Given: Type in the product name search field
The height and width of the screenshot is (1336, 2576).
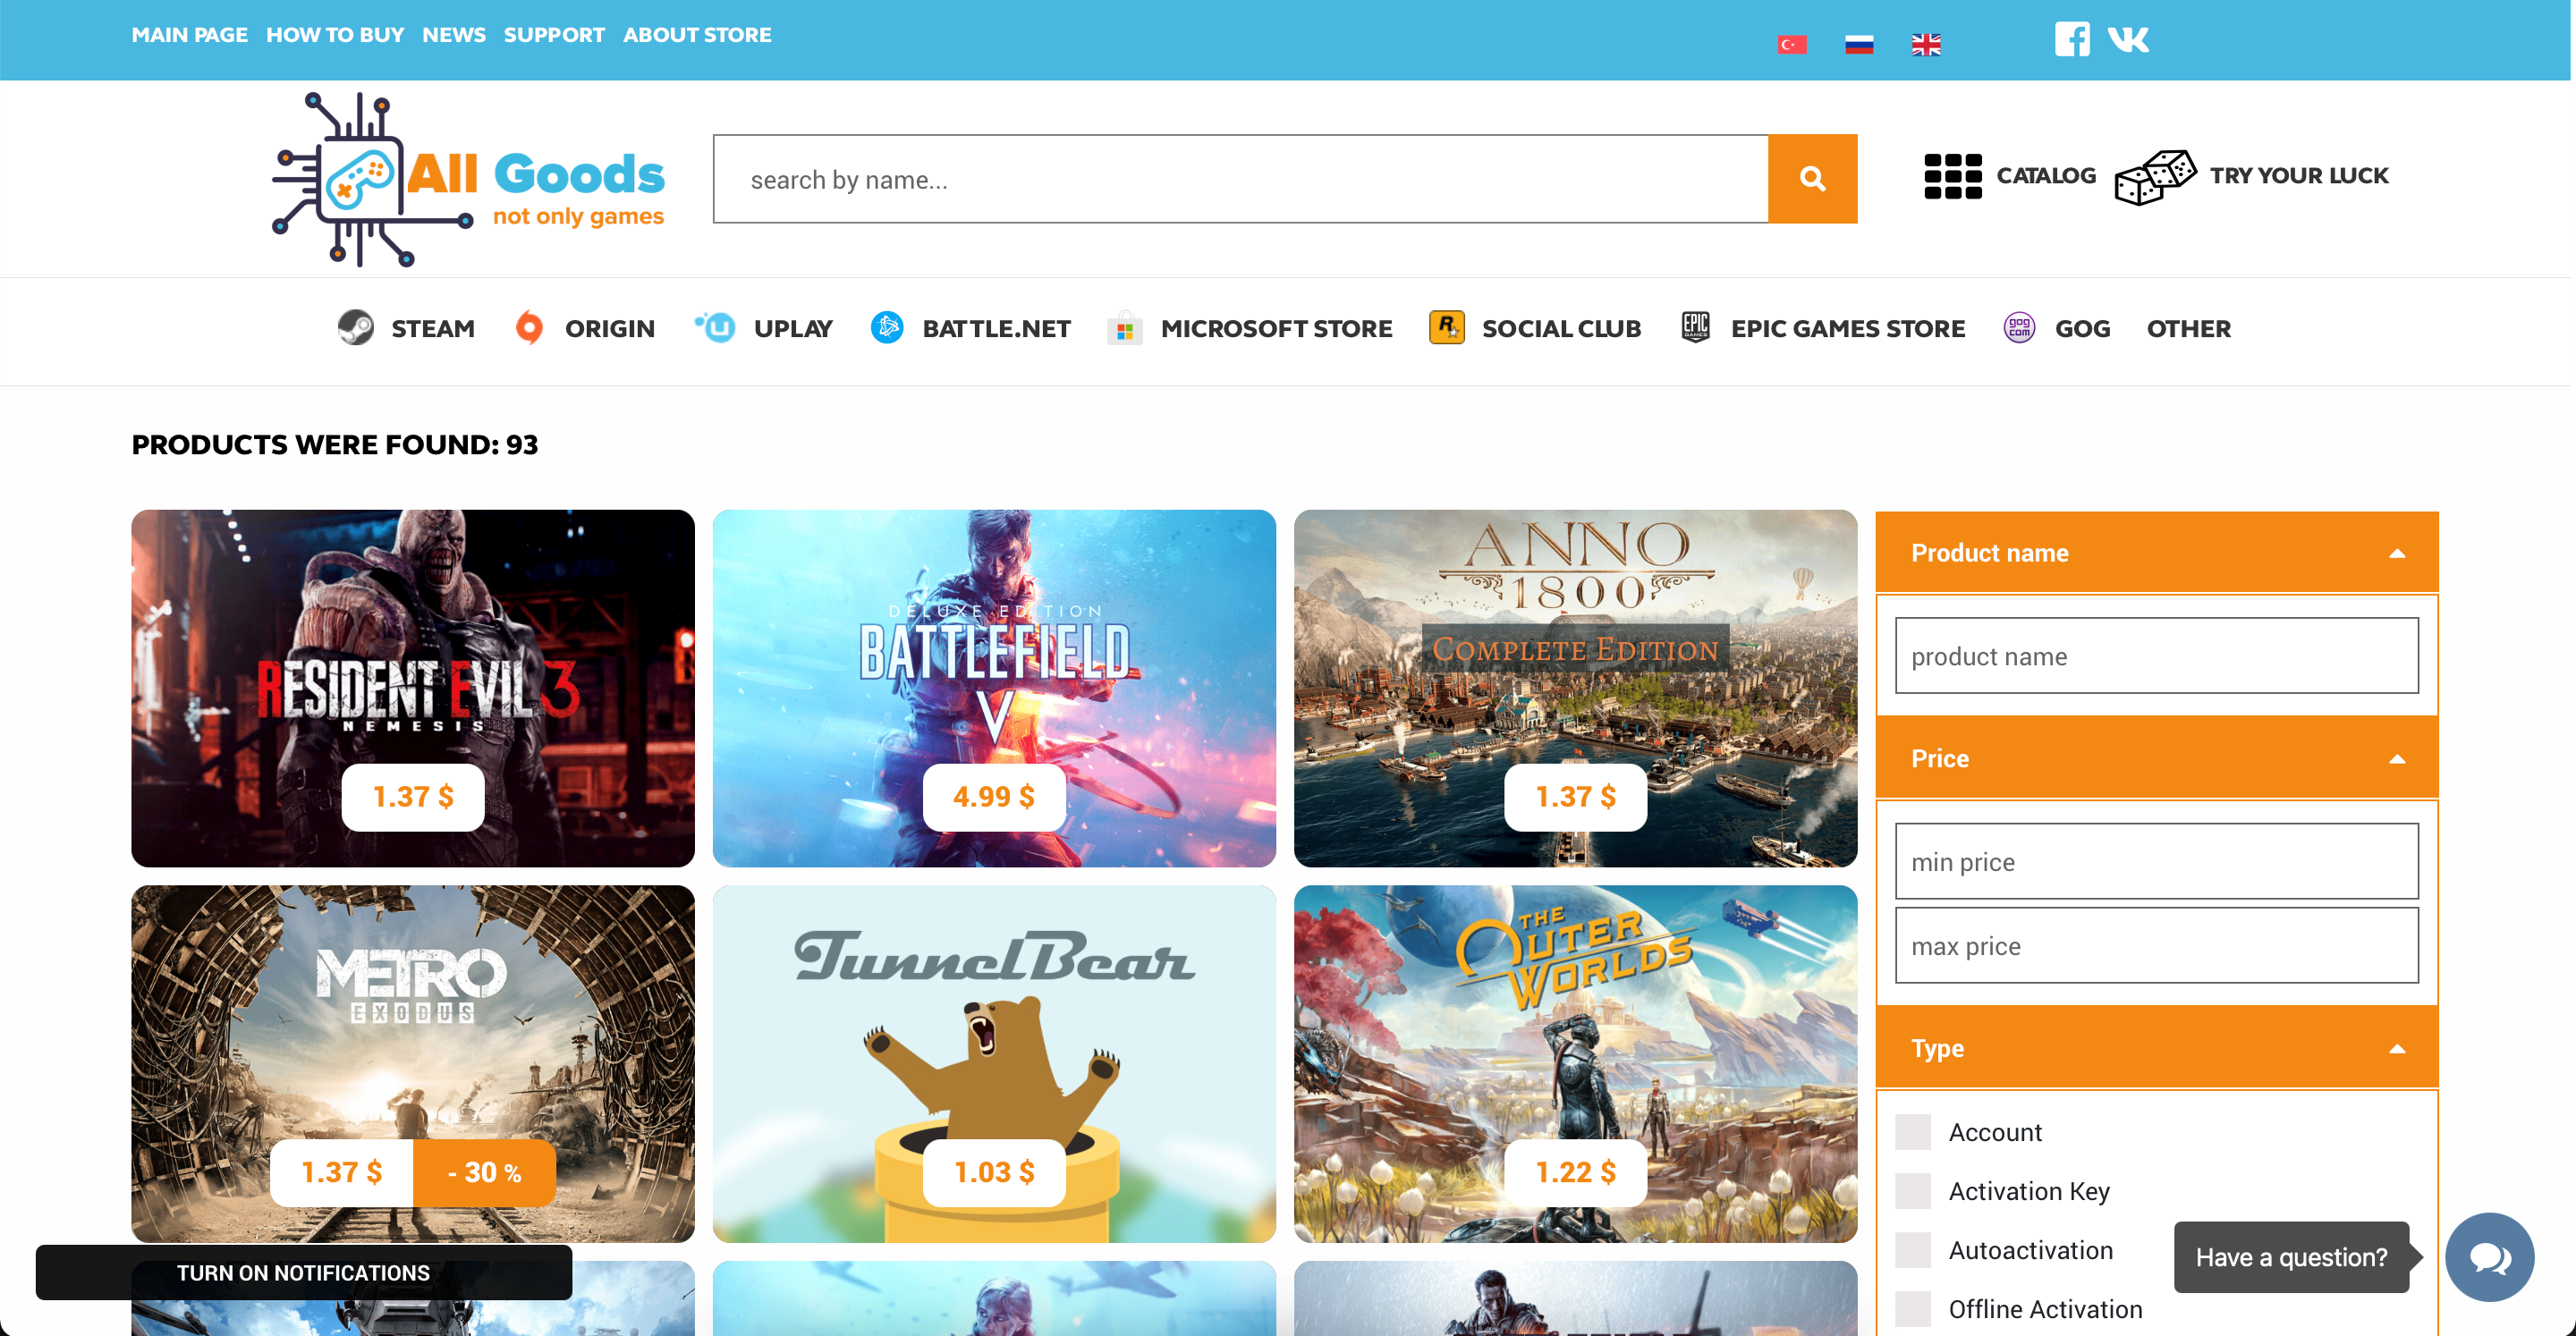Looking at the screenshot, I should click(x=2156, y=655).
